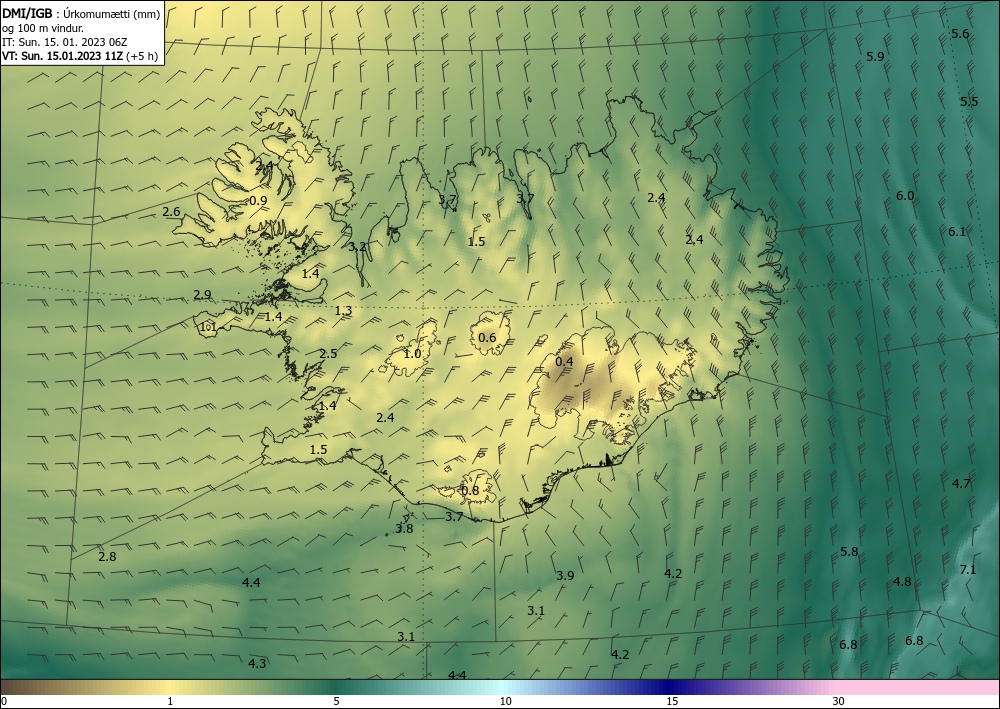Image resolution: width=1000 pixels, height=709 pixels.
Task: Click the 1.0 value on Langjökull glacier
Action: click(x=412, y=353)
